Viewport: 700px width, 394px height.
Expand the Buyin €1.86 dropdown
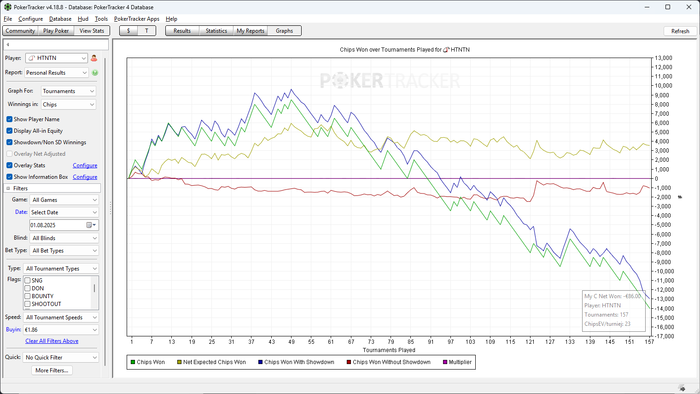coord(61,330)
